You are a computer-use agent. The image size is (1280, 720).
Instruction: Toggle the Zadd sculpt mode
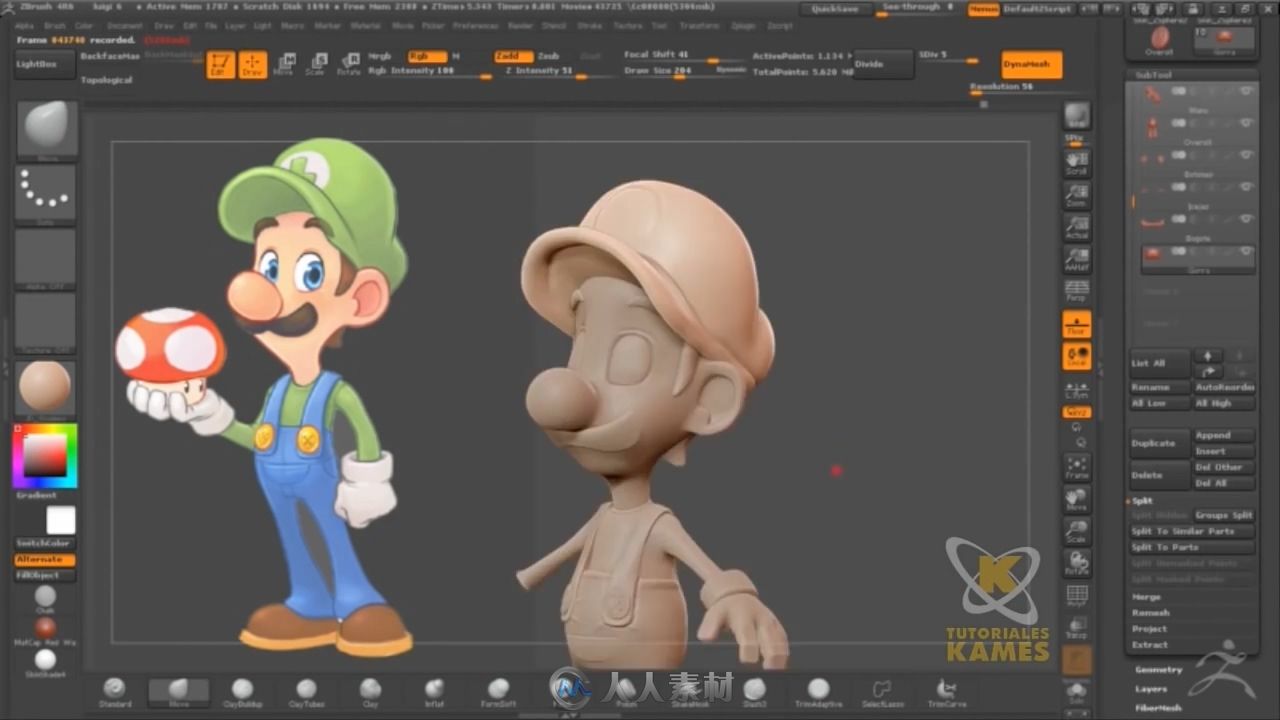513,57
